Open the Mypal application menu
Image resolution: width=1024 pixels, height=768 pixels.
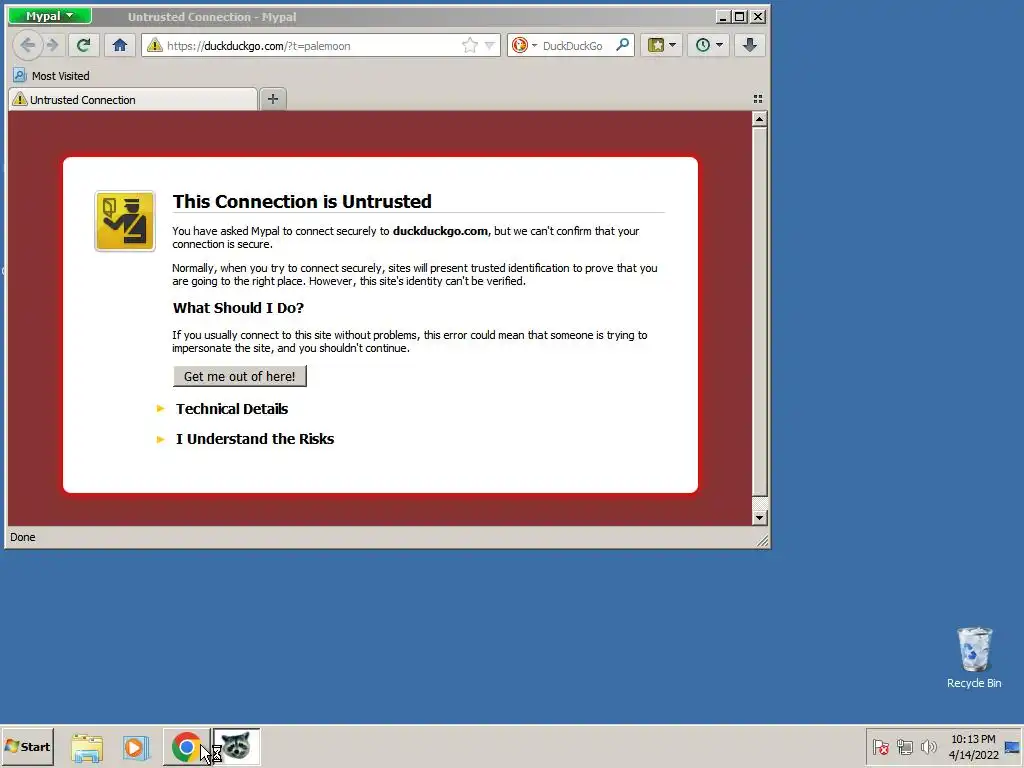click(50, 16)
